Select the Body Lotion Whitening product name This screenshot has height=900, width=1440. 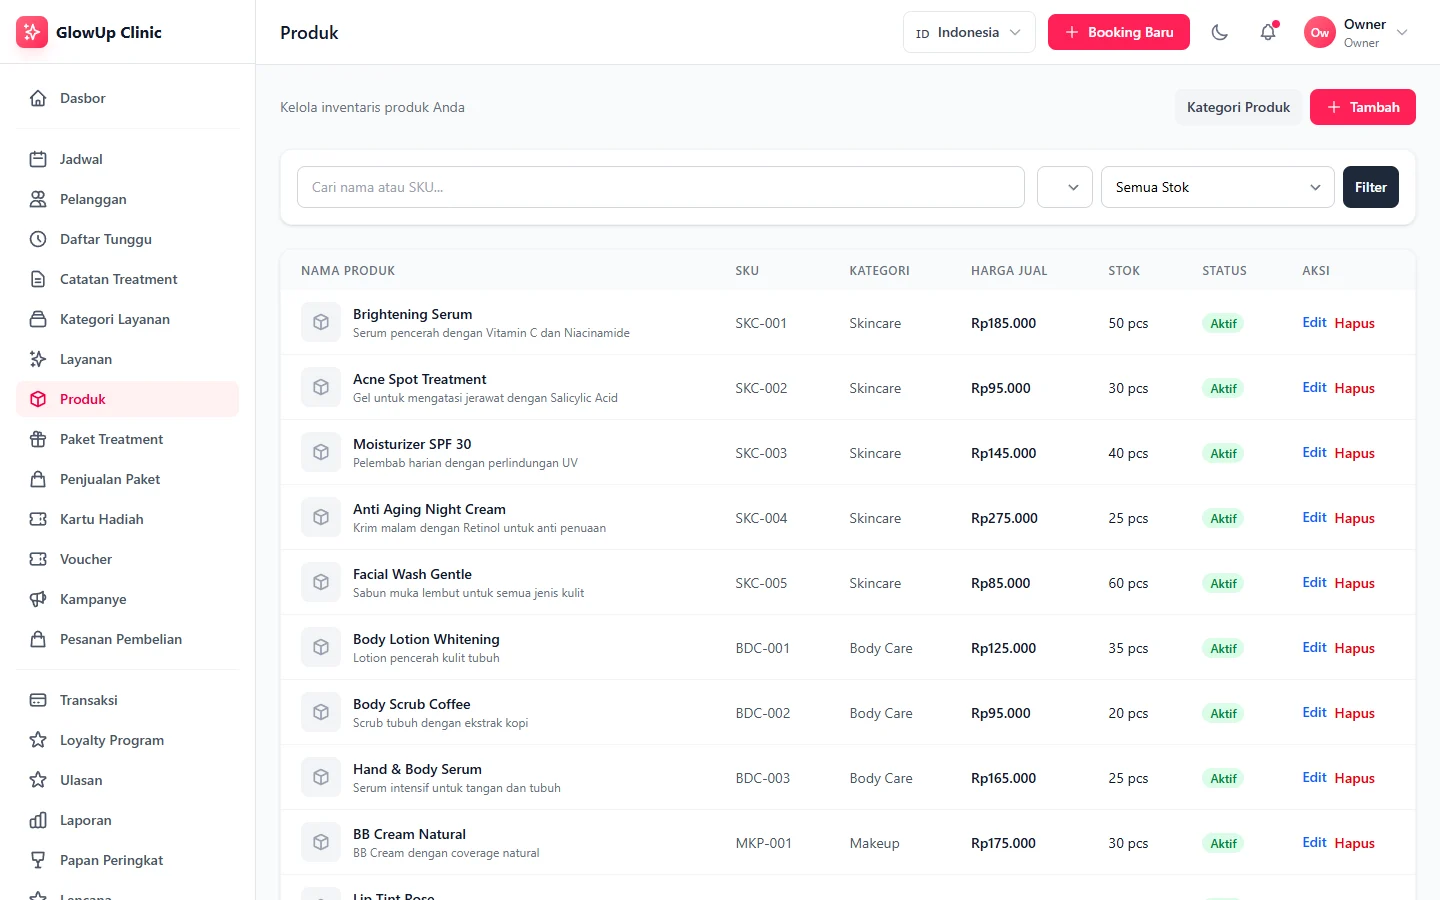(426, 639)
